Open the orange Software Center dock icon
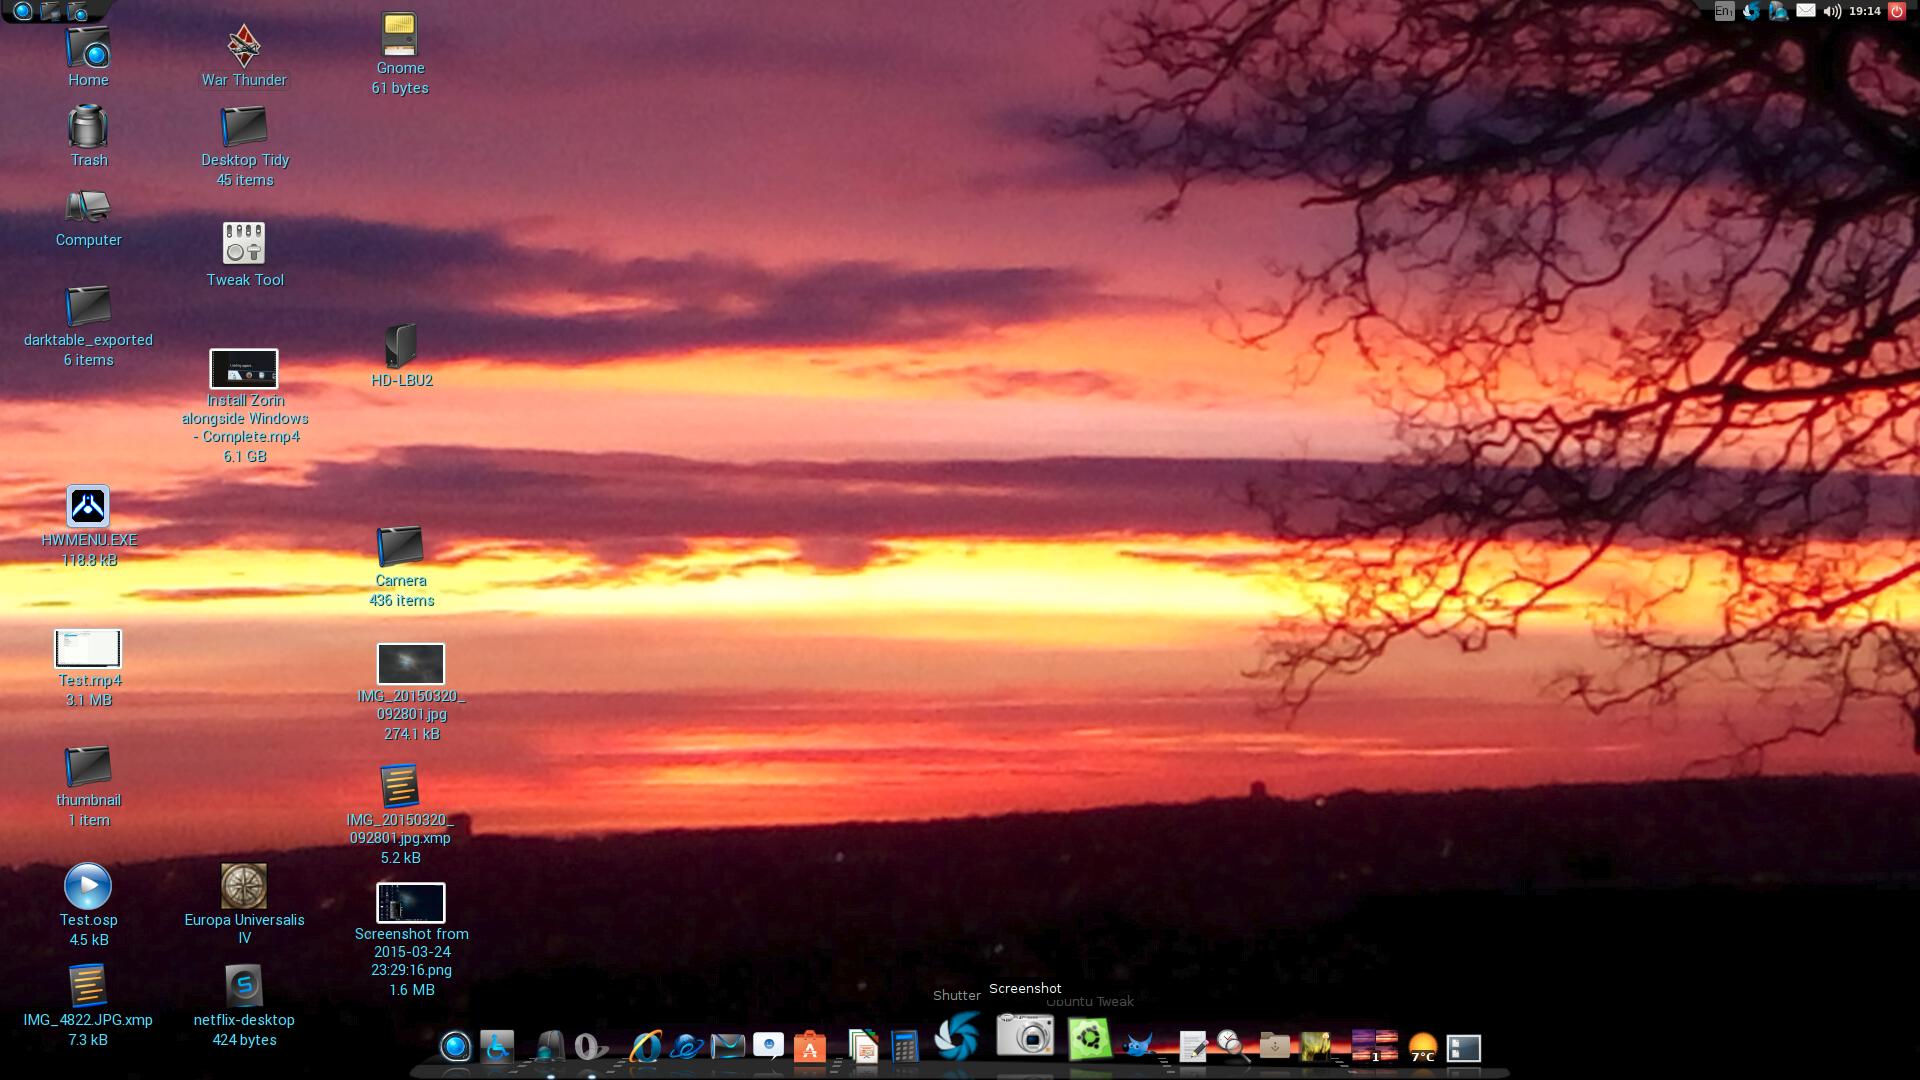 click(x=809, y=1047)
